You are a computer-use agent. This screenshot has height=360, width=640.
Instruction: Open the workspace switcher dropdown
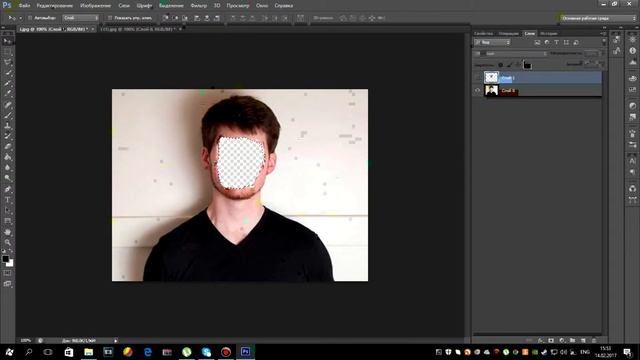tap(598, 18)
